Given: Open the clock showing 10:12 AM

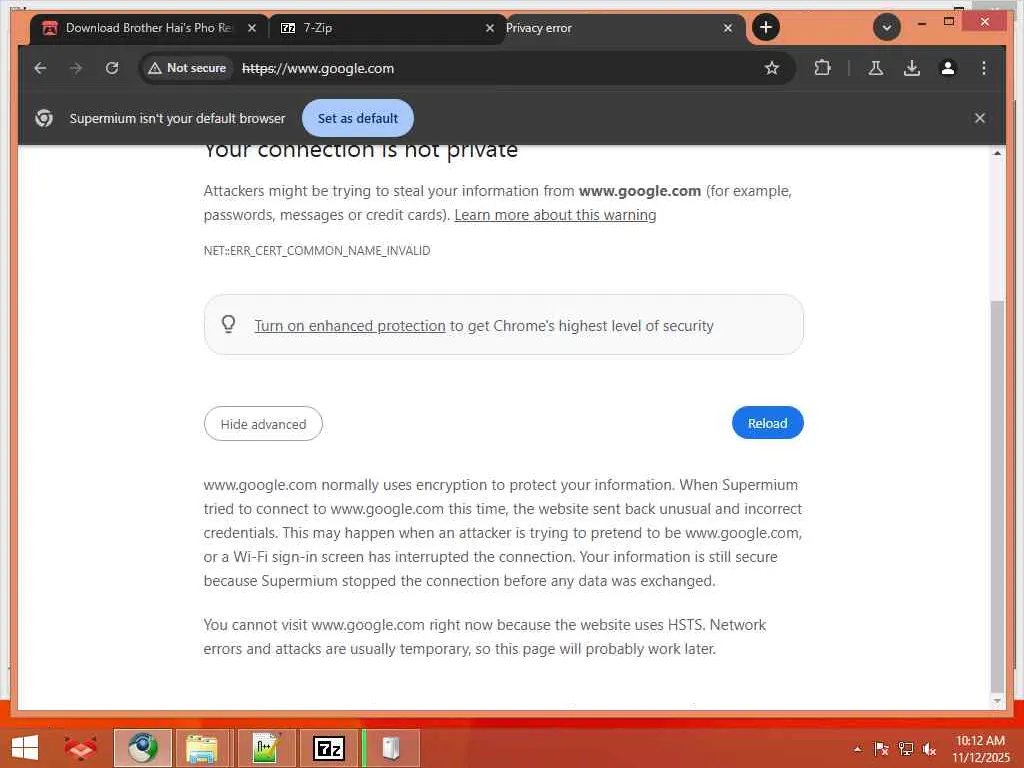Looking at the screenshot, I should point(980,749).
